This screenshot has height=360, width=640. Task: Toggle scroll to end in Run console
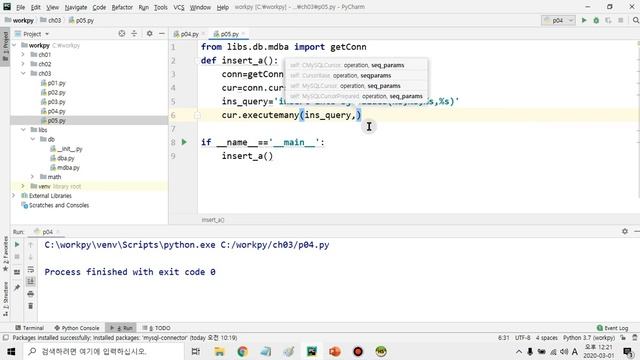tap(31, 281)
